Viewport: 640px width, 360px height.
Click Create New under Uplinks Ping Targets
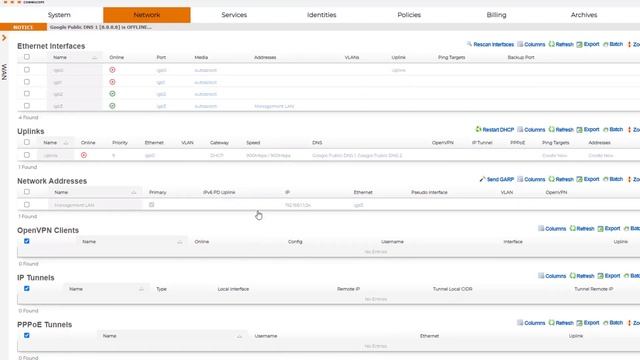click(554, 156)
